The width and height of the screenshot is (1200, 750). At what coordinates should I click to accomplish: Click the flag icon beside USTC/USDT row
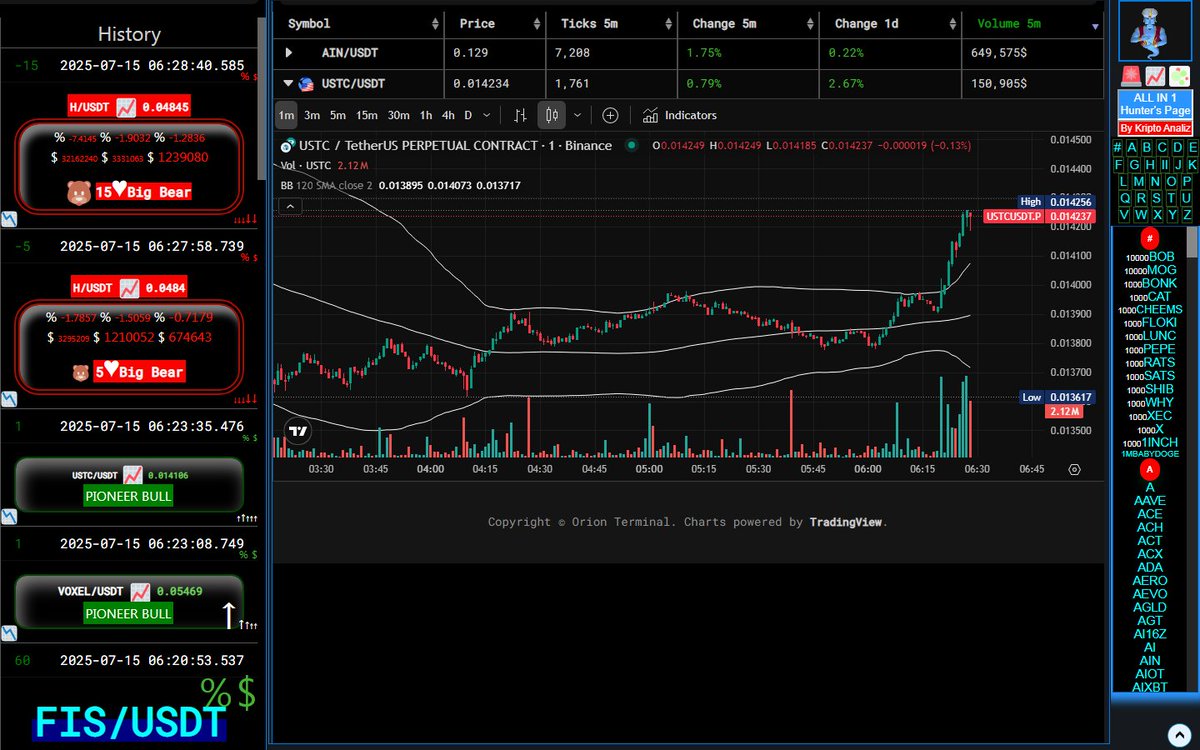pos(306,84)
